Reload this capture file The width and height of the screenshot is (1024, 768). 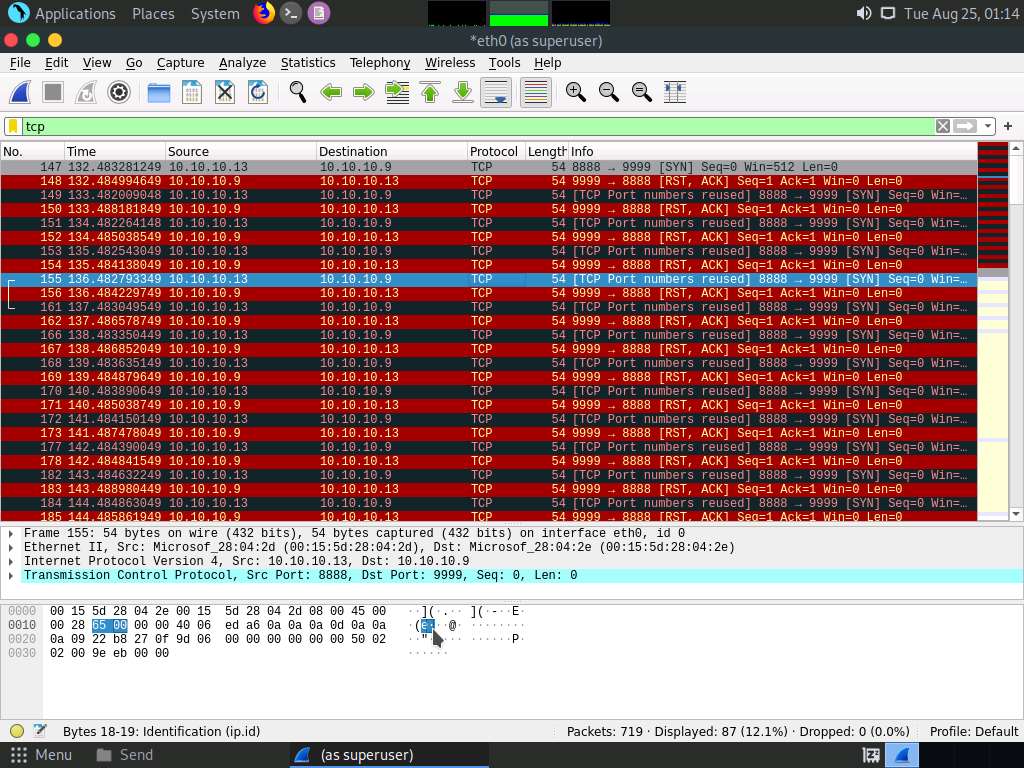pos(258,92)
